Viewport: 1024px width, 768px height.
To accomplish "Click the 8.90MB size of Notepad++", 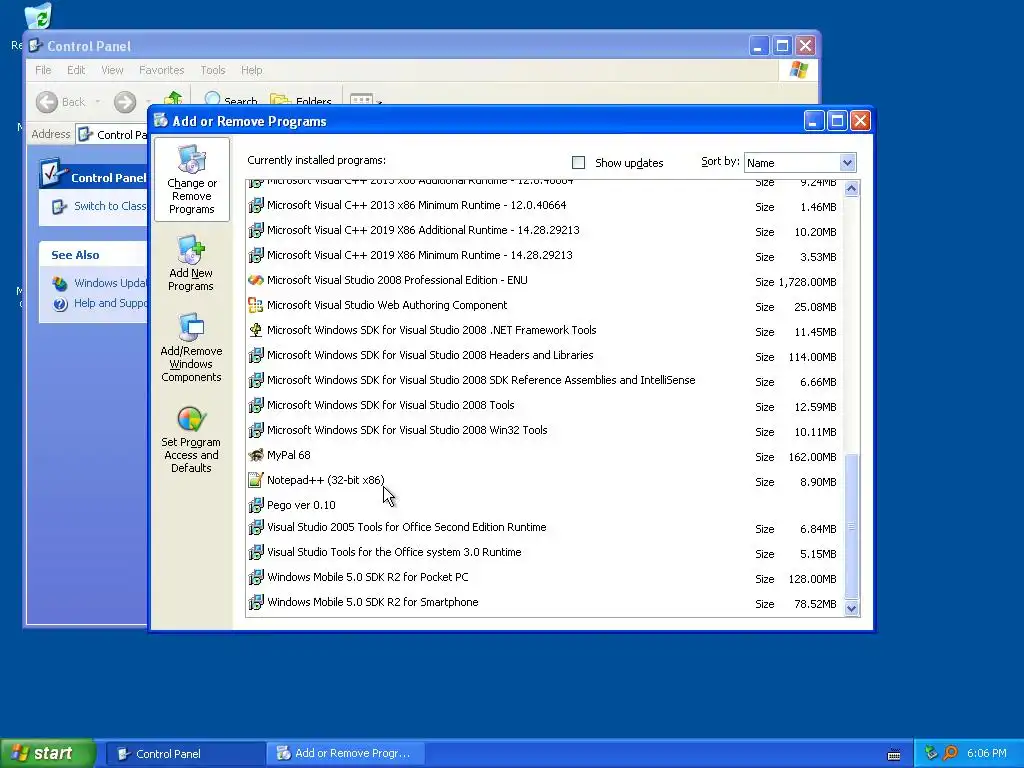I will tap(818, 482).
